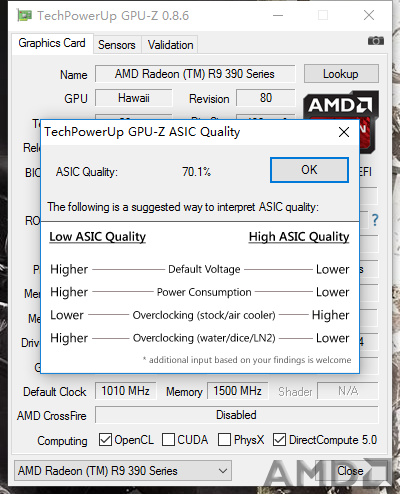Switch to the Validation tab
400x494 pixels.
[x=170, y=45]
